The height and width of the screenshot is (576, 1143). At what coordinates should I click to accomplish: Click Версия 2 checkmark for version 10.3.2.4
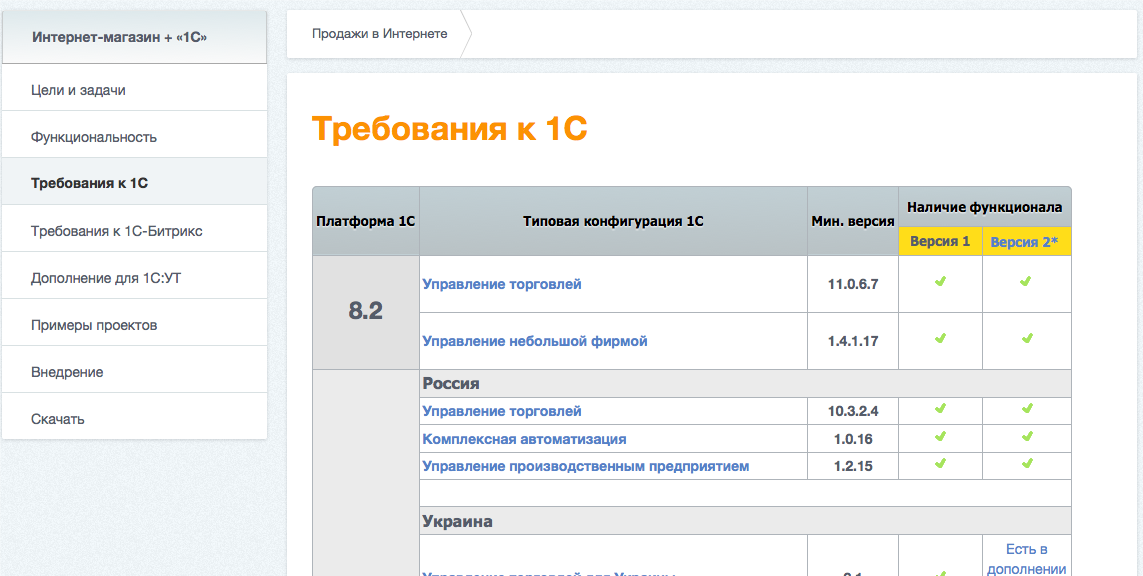click(1027, 408)
